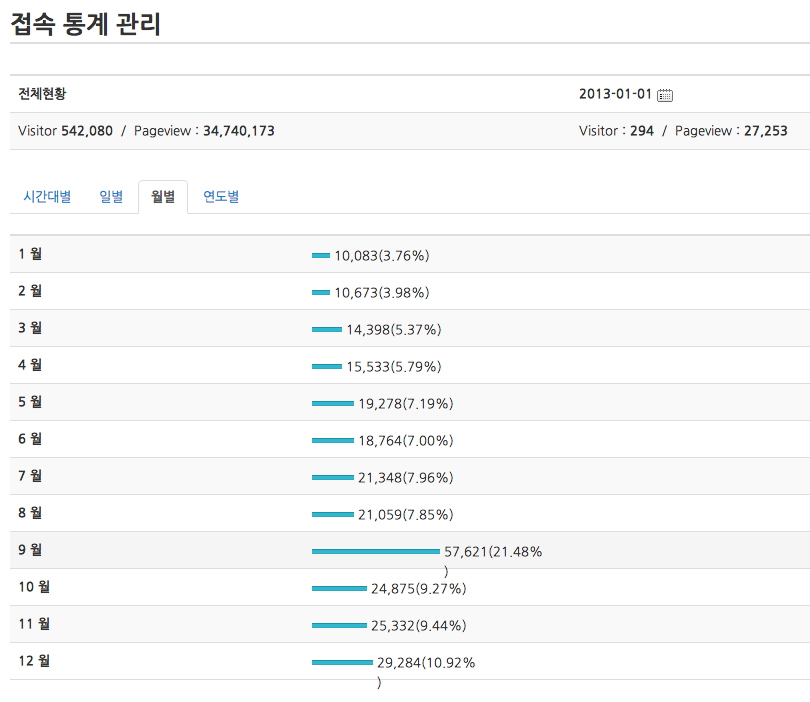
Task: Click the total Visitor count 542,080
Action: (87, 131)
